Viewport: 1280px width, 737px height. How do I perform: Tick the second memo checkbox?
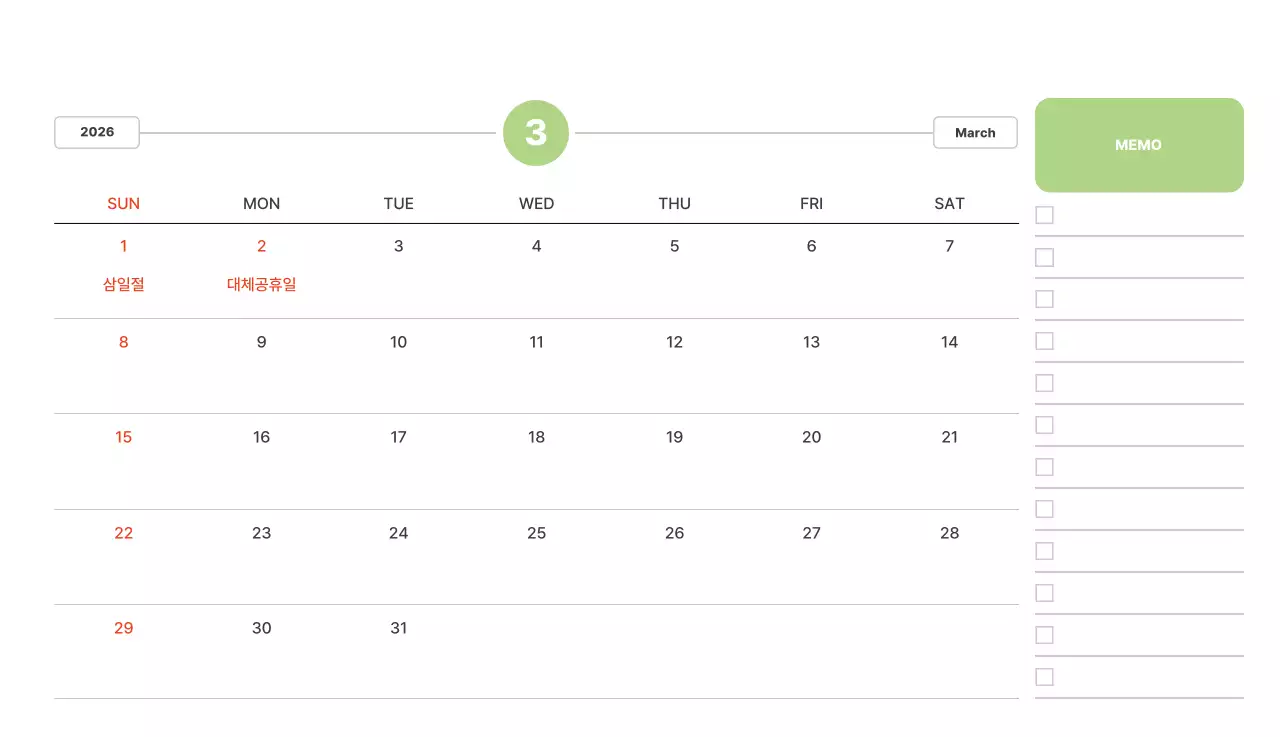tap(1045, 258)
